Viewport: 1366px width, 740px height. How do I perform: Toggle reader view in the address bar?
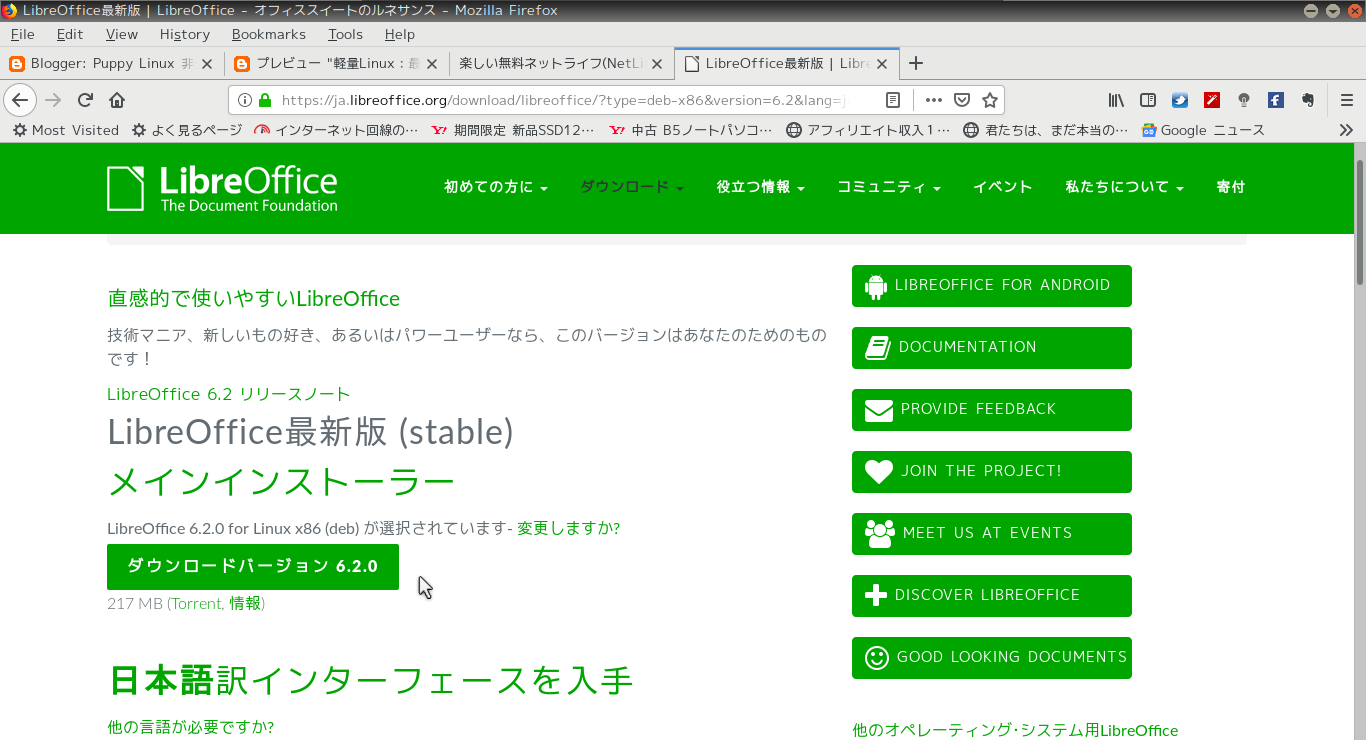[x=893, y=100]
